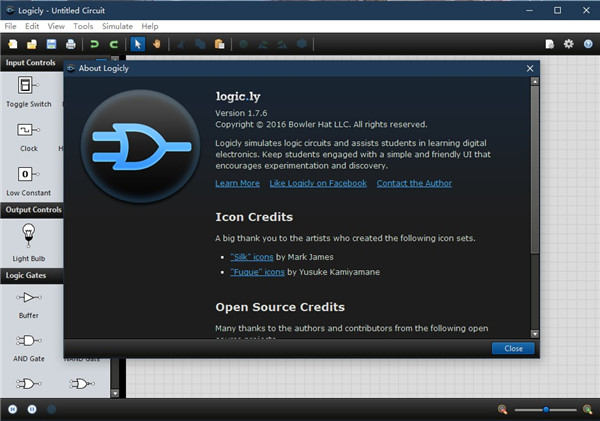This screenshot has width=600, height=421.
Task: Open the Edit menu
Action: point(32,26)
